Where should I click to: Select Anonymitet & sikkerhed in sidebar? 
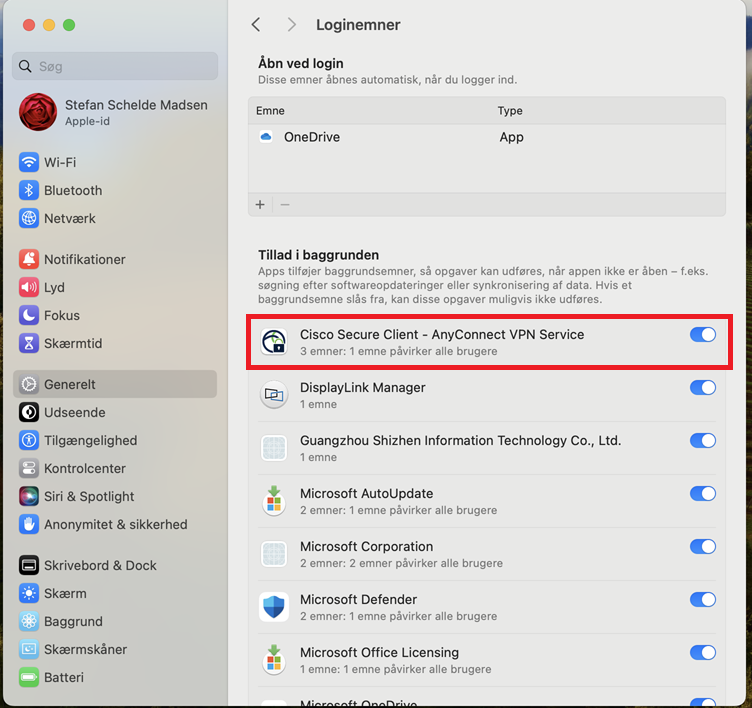tap(115, 524)
